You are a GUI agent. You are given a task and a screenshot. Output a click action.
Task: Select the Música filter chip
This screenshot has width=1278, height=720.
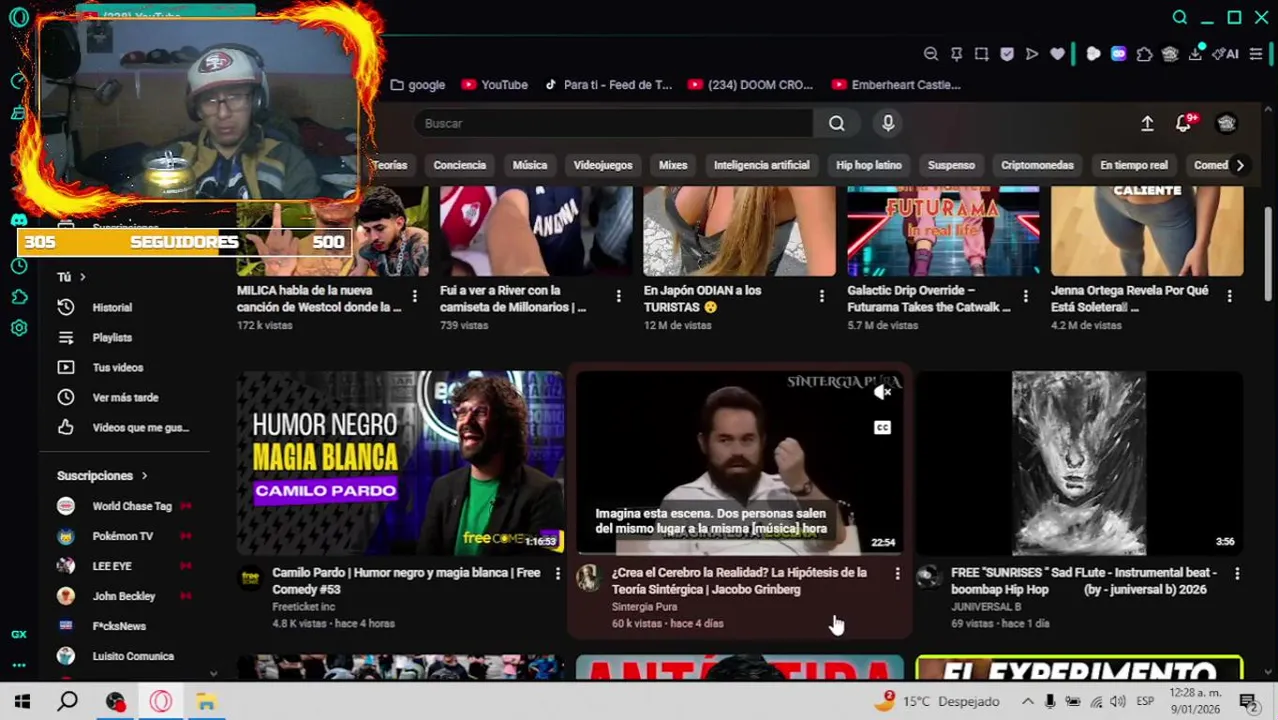[x=530, y=165]
